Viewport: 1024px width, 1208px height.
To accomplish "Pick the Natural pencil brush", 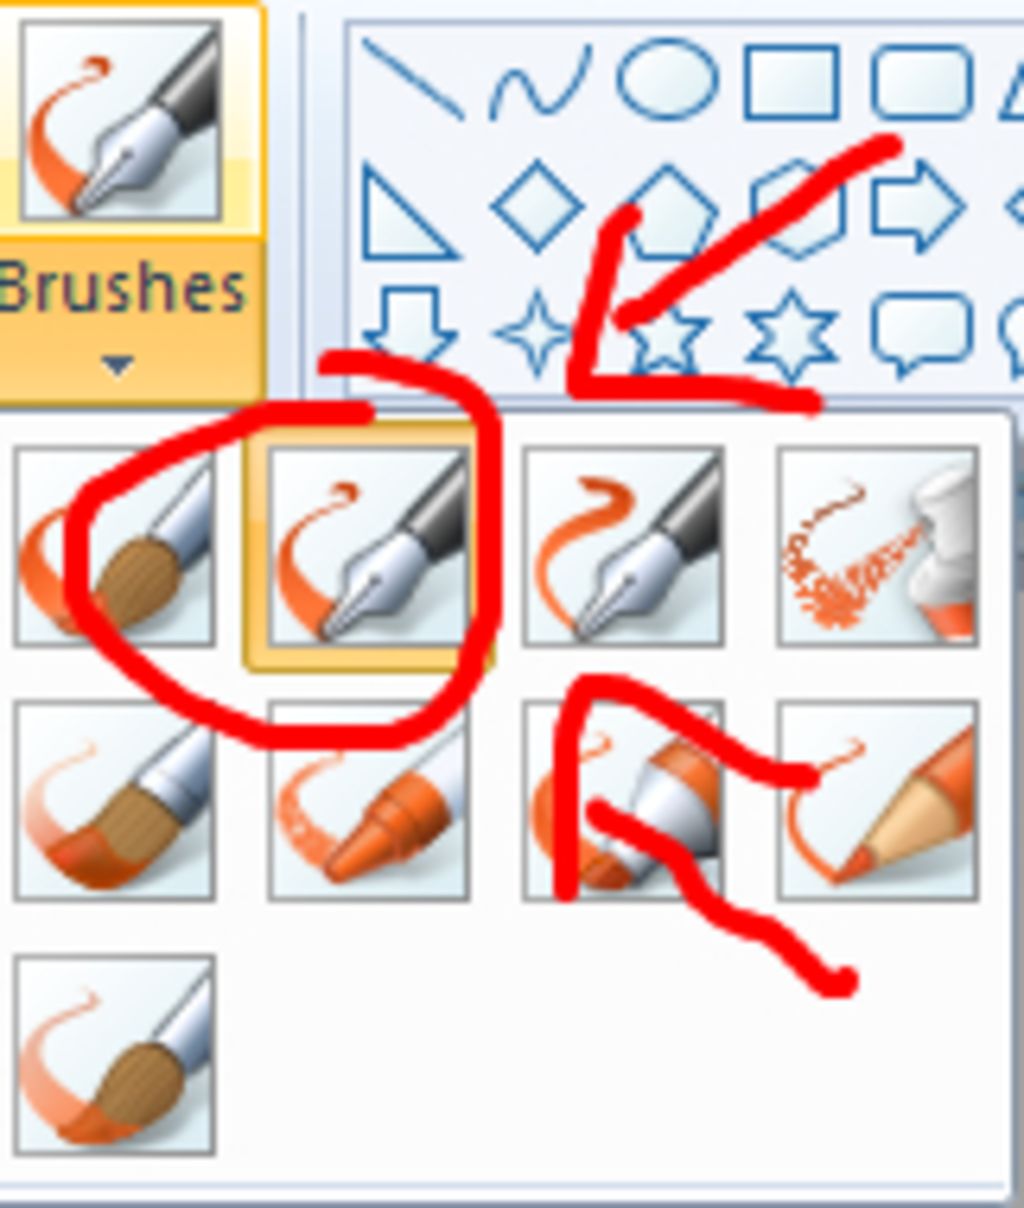I will coord(877,800).
